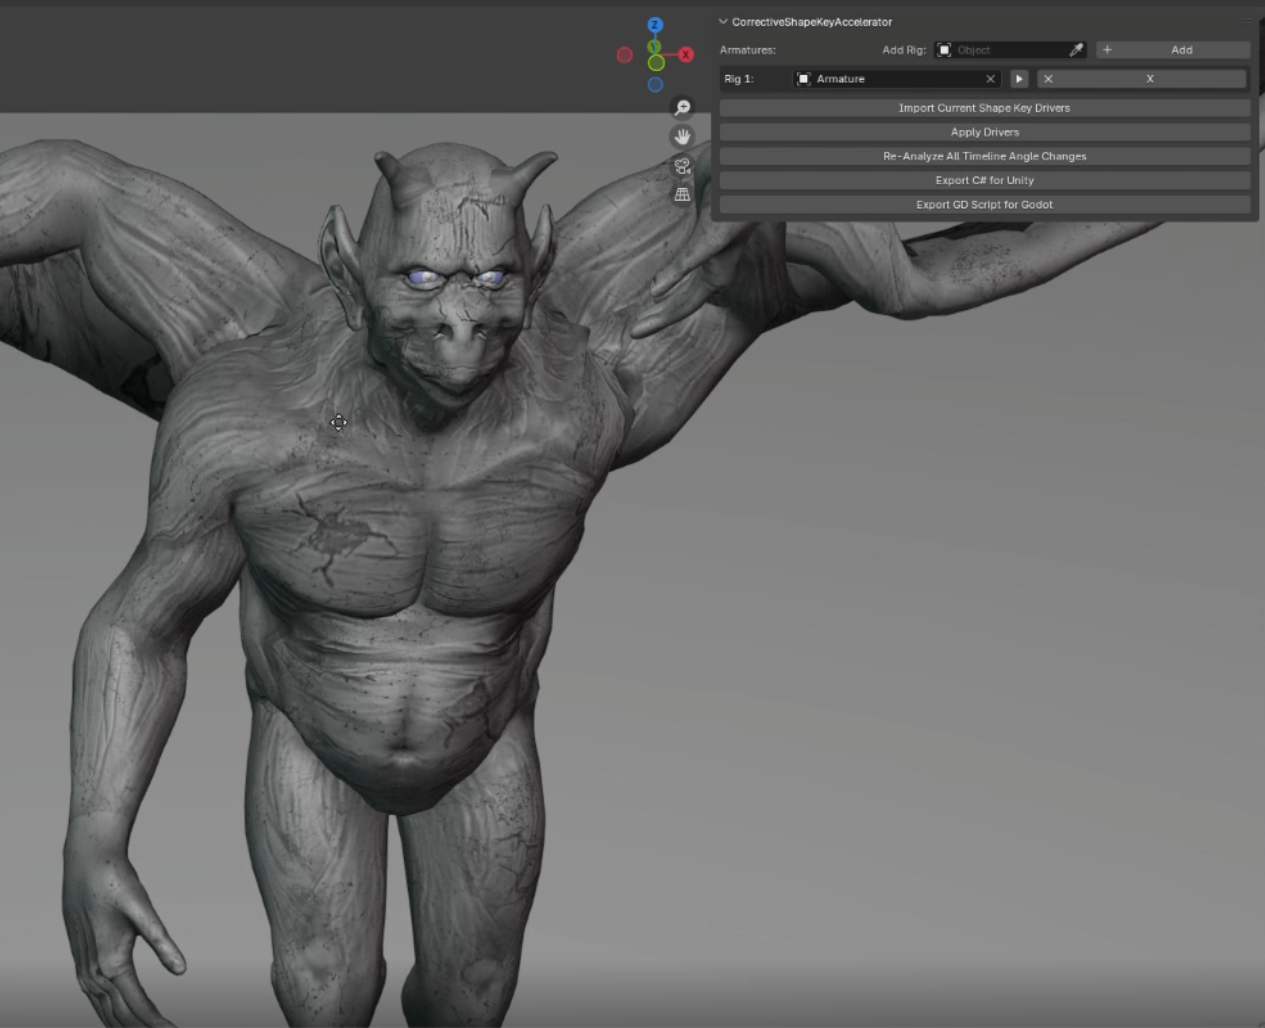The image size is (1265, 1028).
Task: Click the zoom view magnifier icon
Action: coord(682,108)
